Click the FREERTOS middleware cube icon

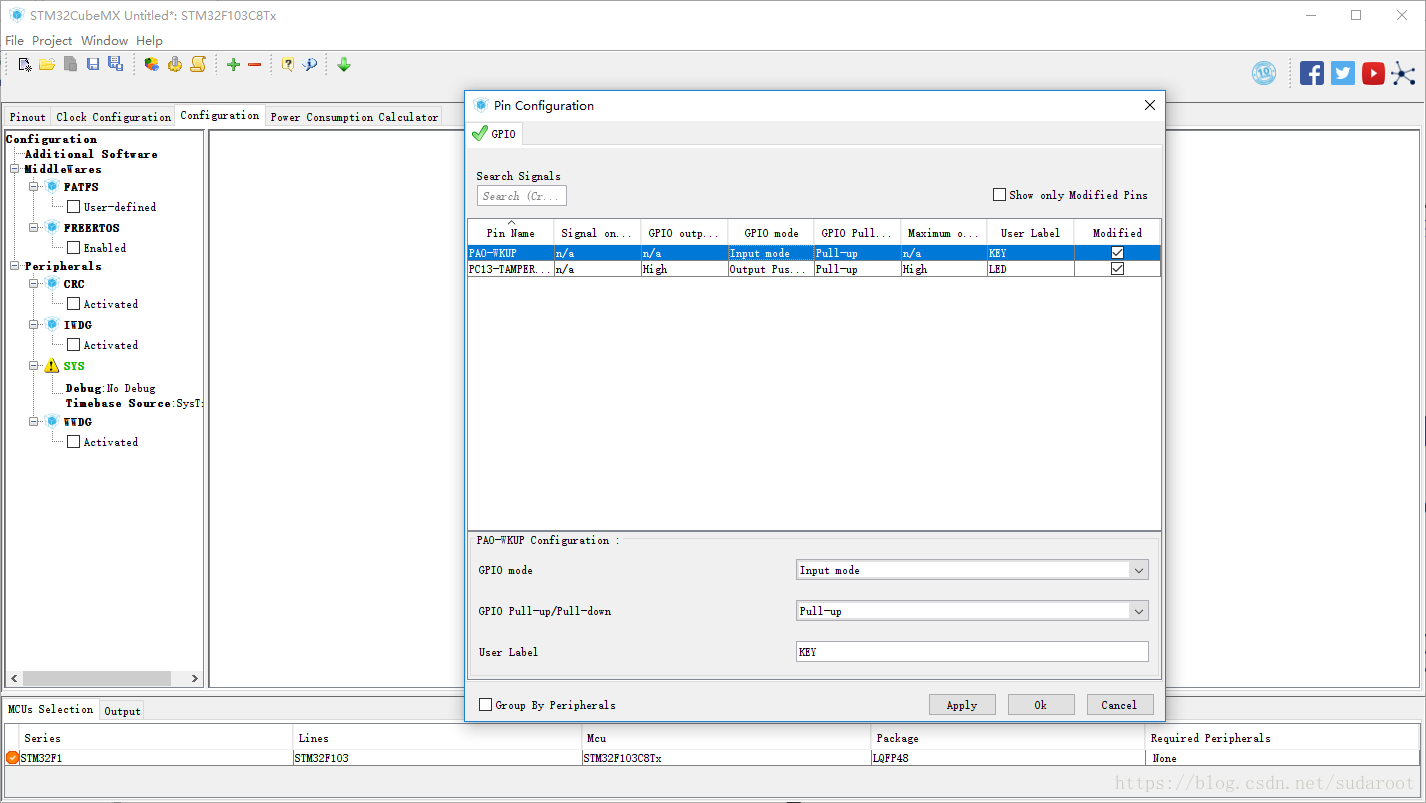pyautogui.click(x=53, y=227)
